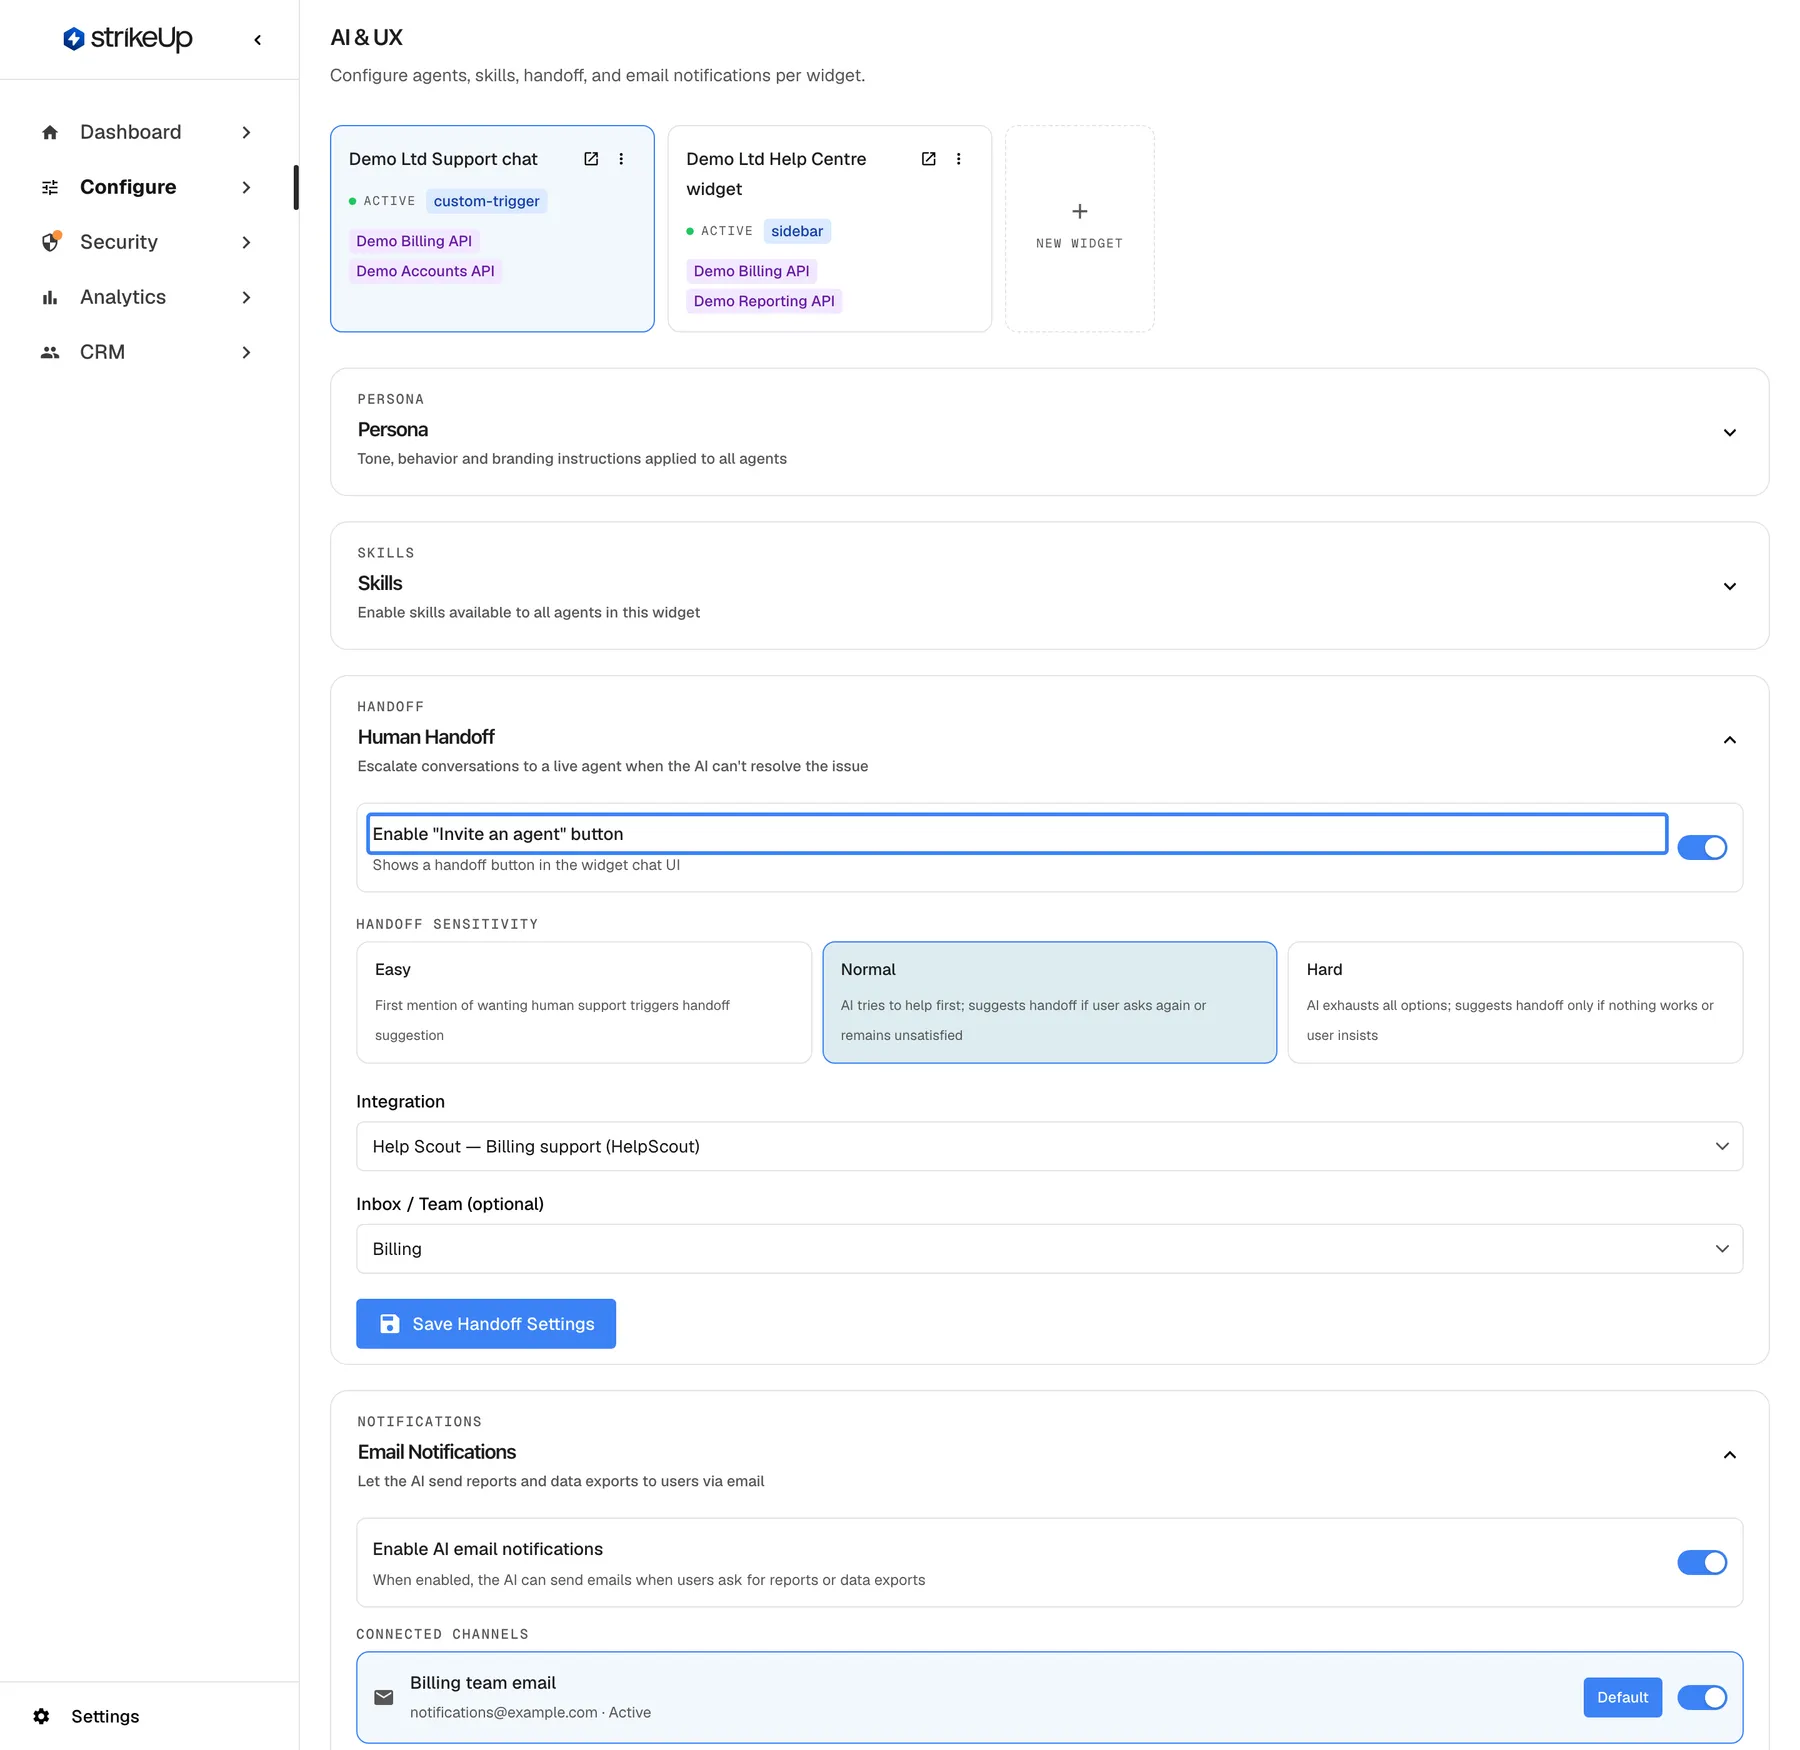Open the Inbox / Team dropdown

click(x=1049, y=1248)
